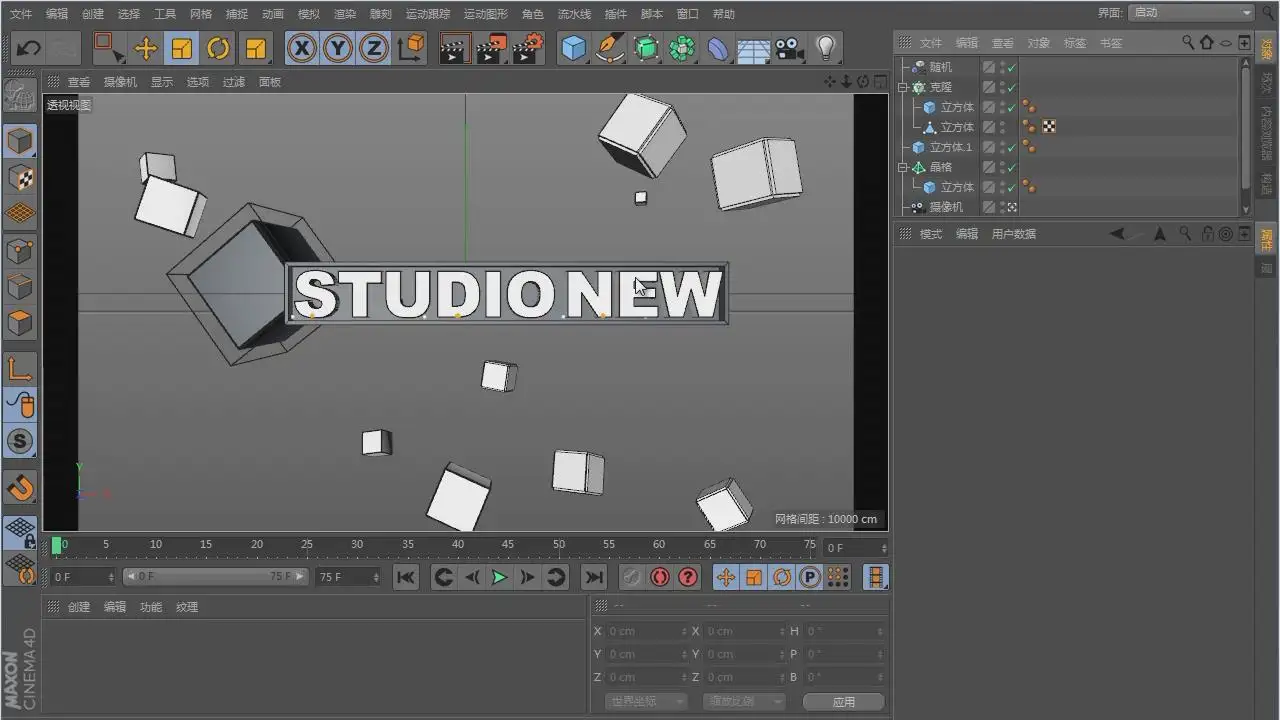Open the 渲染 menu
1280x720 pixels.
[x=344, y=14]
